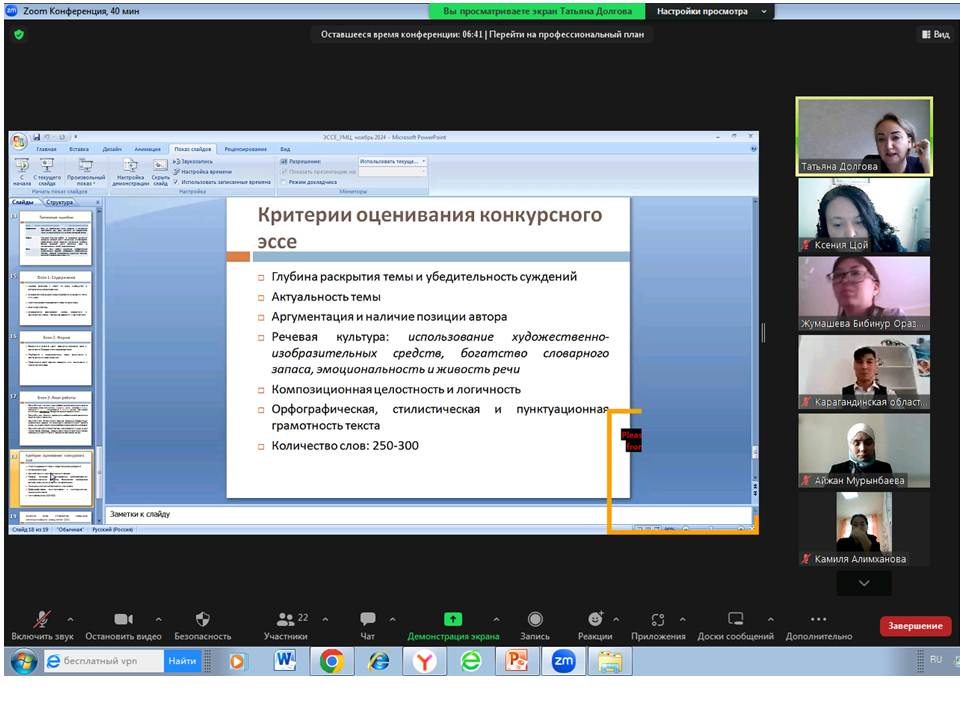Unmute microphone with Включить звук
The width and height of the screenshot is (960, 720).
(x=42, y=620)
